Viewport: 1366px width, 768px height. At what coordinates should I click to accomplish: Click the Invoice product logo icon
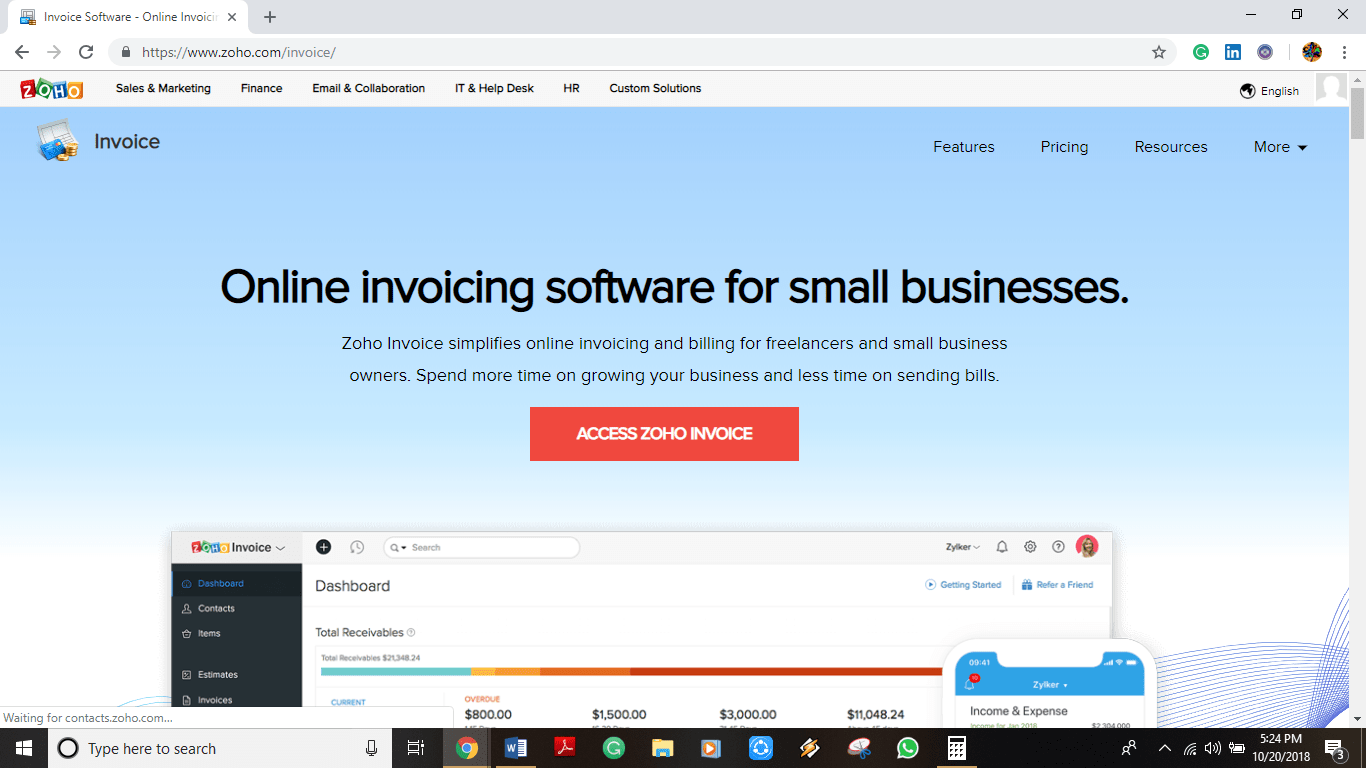pyautogui.click(x=57, y=141)
